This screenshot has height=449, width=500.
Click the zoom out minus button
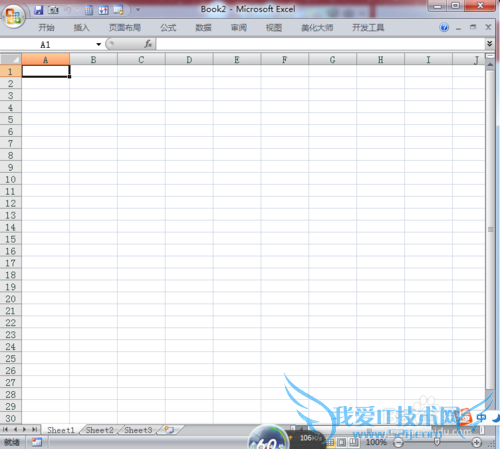(x=398, y=443)
